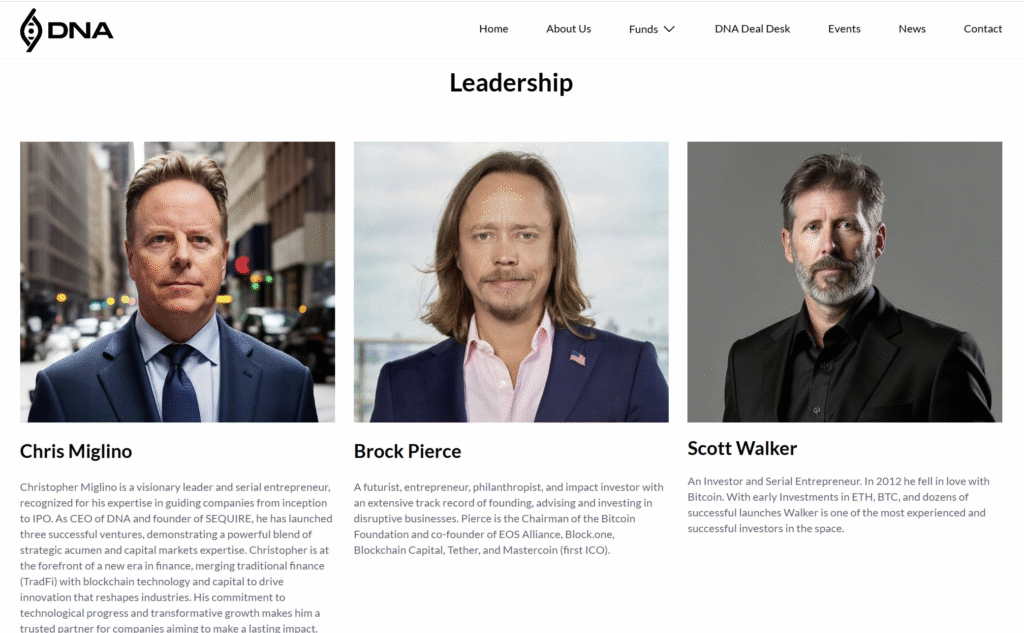This screenshot has height=633, width=1024.
Task: Go to the Home page
Action: tap(493, 29)
